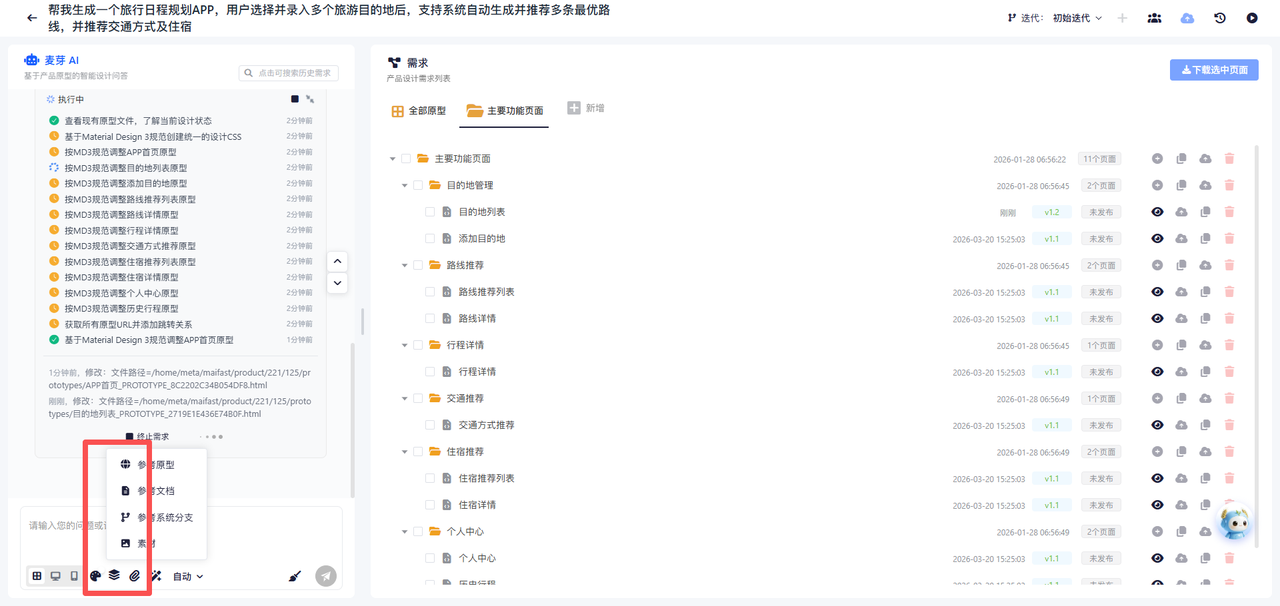Tick the checkbox for 路线推荐列表

coord(430,292)
